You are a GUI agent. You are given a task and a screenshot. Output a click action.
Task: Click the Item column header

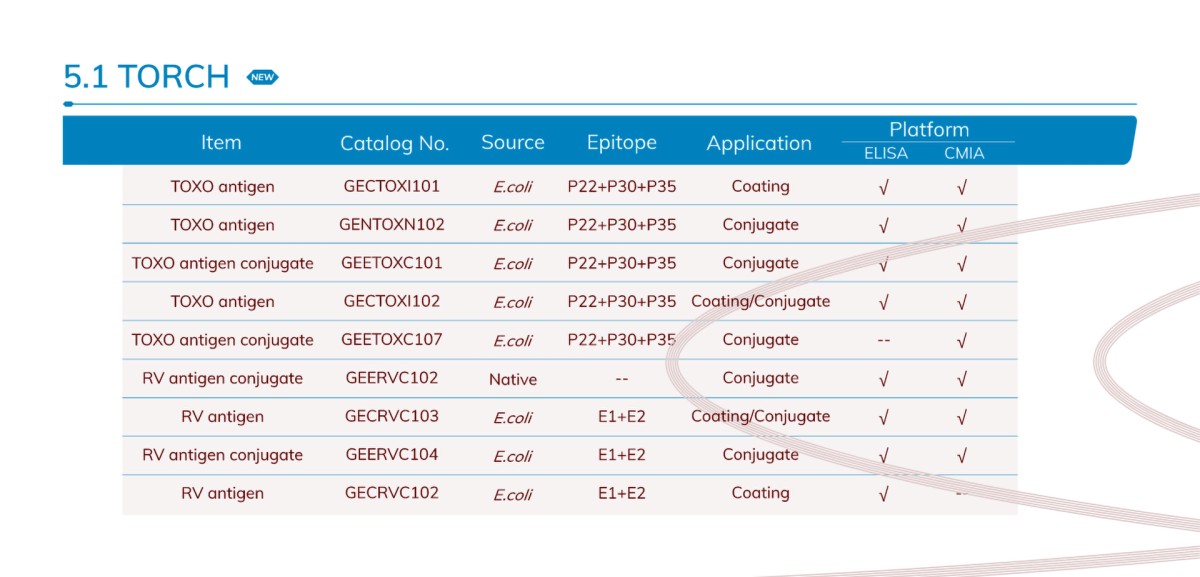tap(221, 143)
